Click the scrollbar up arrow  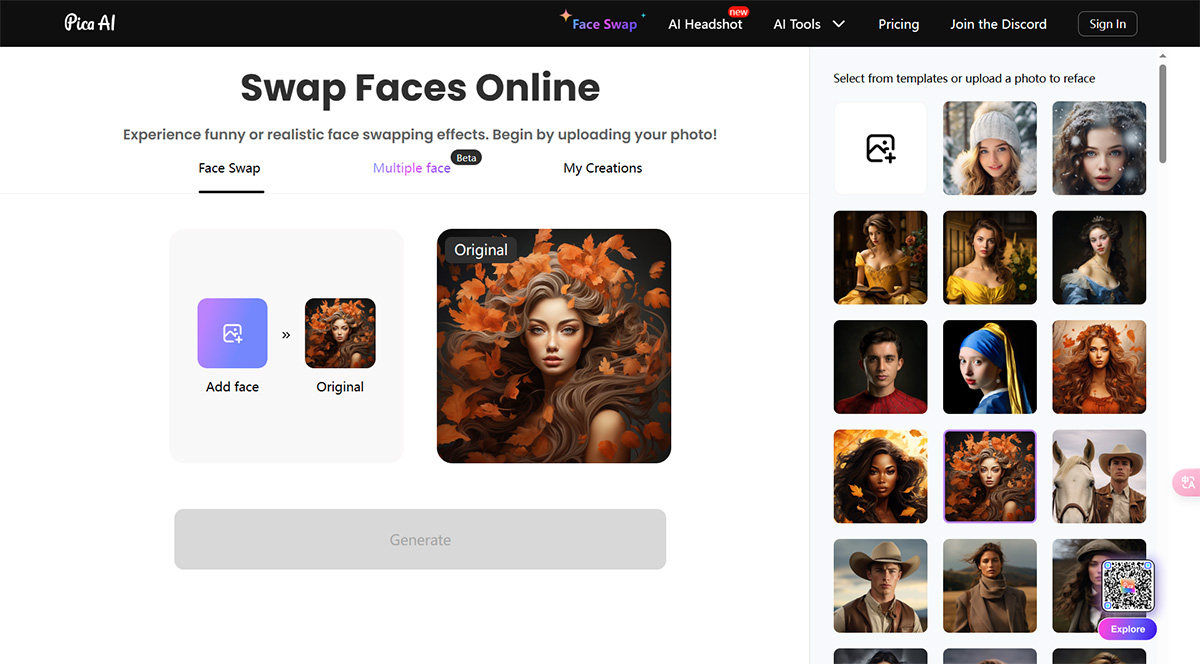[1163, 57]
